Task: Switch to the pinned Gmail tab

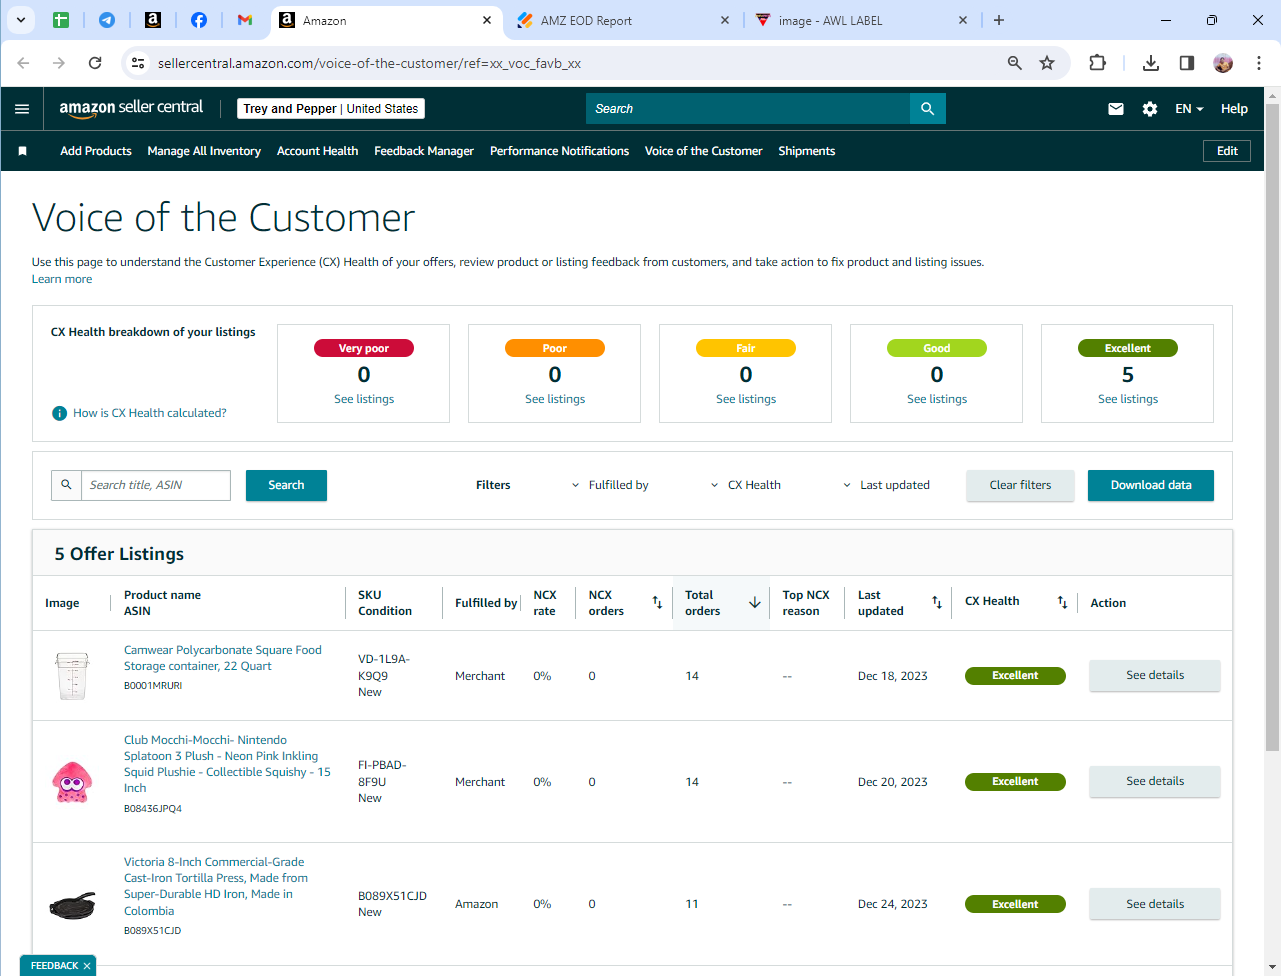Action: tap(245, 20)
